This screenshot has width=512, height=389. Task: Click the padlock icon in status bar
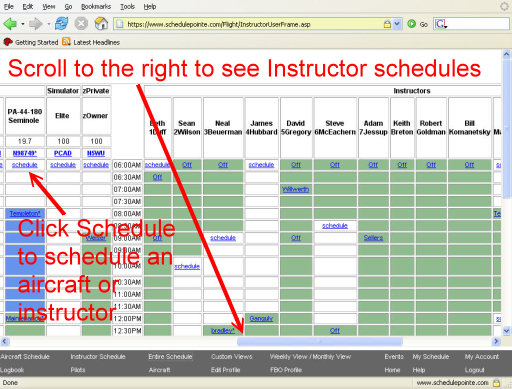coord(496,382)
